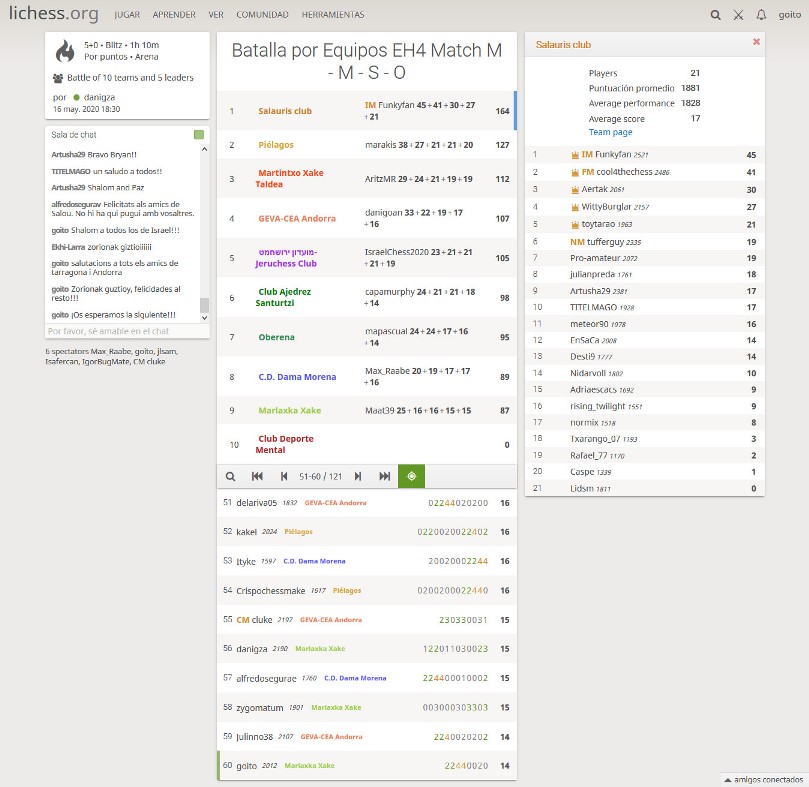This screenshot has height=787, width=809.
Task: Open the JUGAR menu
Action: click(x=127, y=15)
